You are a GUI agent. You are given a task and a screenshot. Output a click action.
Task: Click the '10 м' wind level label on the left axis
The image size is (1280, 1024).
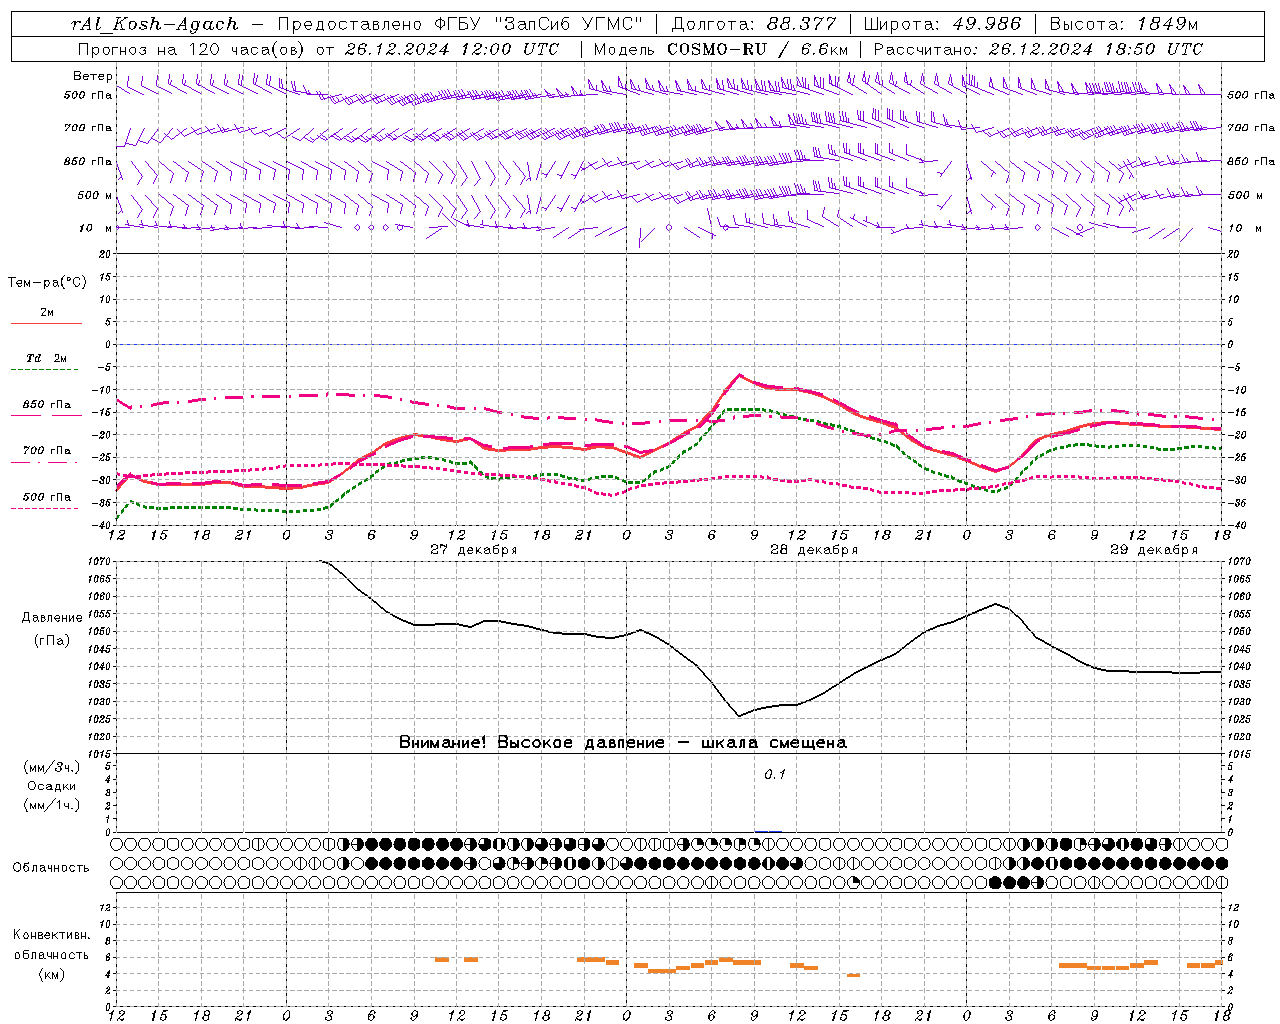tap(96, 228)
